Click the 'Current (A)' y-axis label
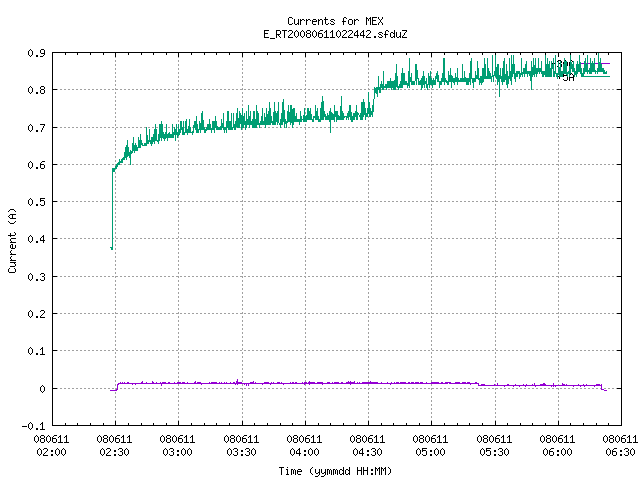The width and height of the screenshot is (640, 480). tap(12, 240)
